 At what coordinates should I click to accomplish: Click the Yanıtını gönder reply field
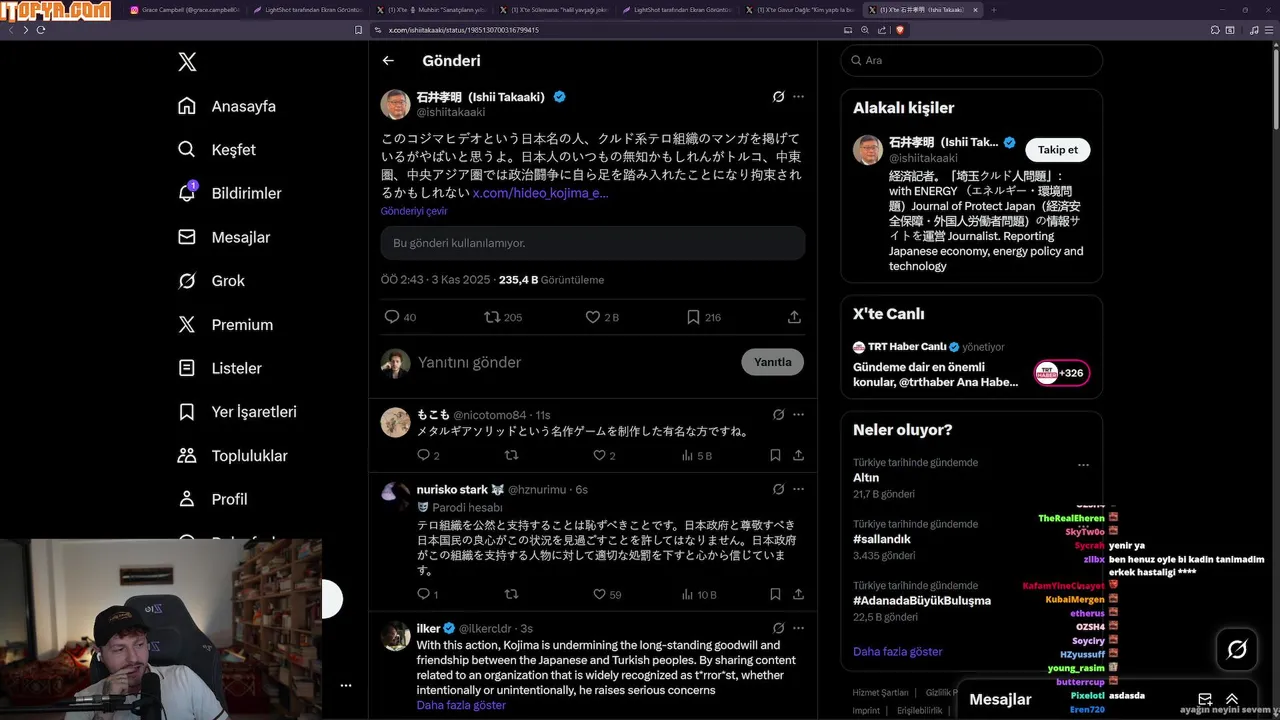[x=572, y=362]
